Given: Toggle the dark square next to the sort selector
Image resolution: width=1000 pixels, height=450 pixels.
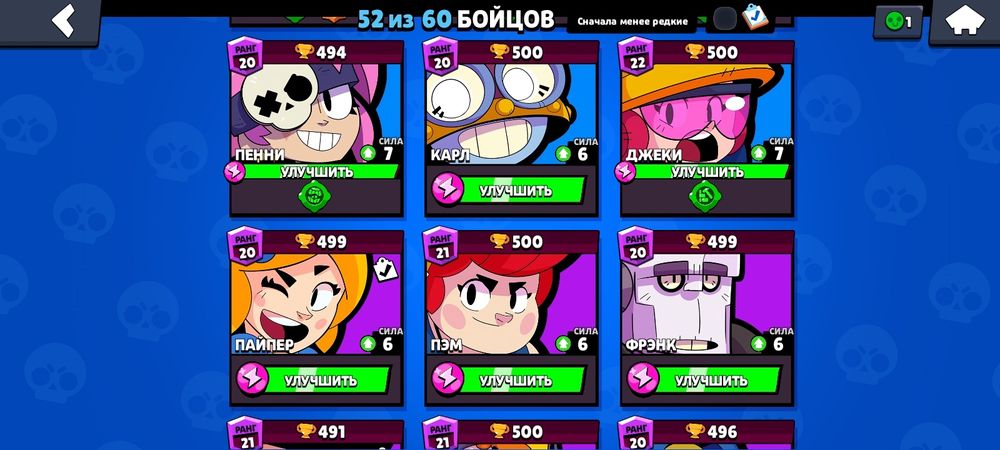Looking at the screenshot, I should [x=724, y=19].
